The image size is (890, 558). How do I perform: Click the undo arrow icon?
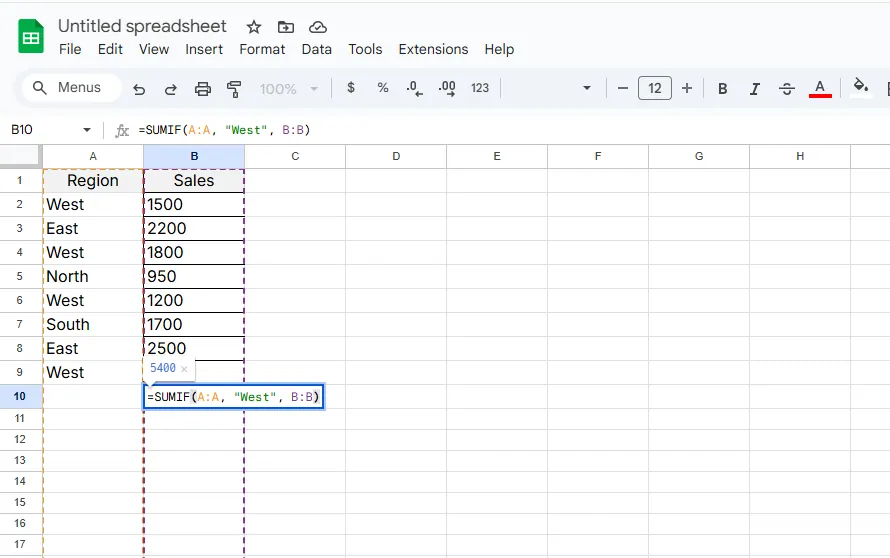point(139,88)
